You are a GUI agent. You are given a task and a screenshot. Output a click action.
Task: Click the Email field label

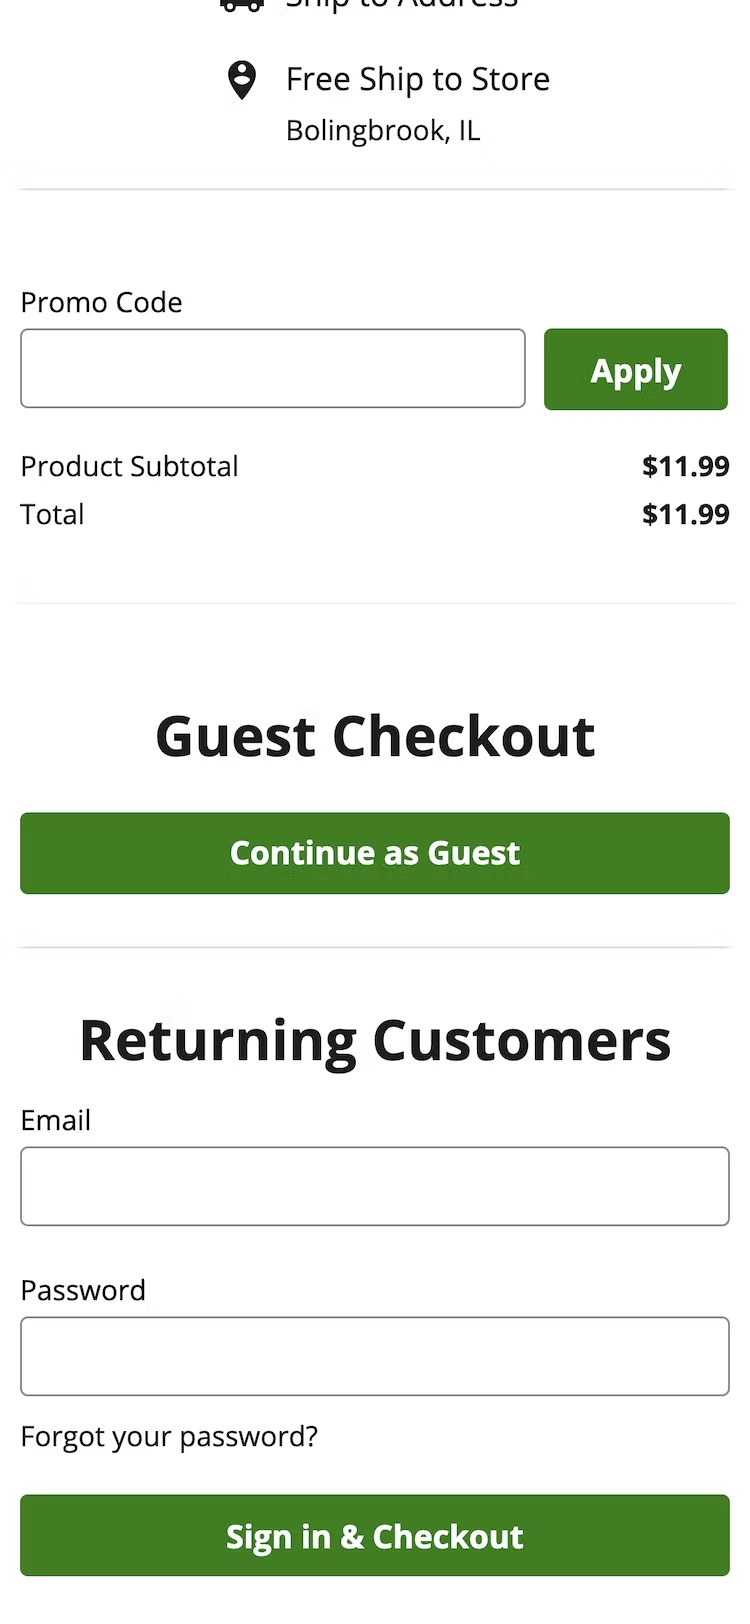tap(55, 1120)
